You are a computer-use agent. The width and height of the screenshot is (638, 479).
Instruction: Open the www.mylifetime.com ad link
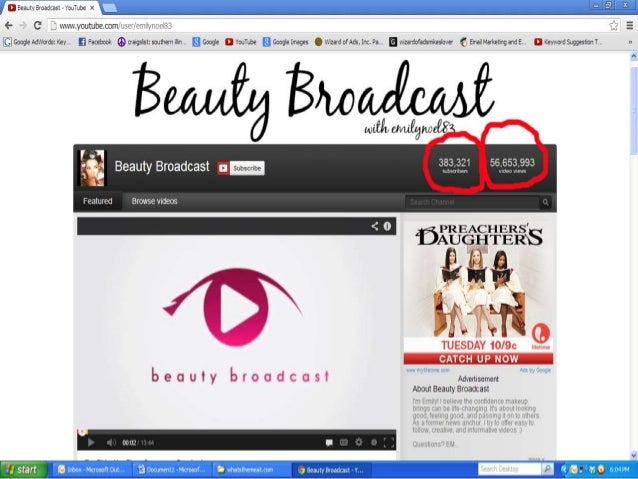[x=428, y=370]
